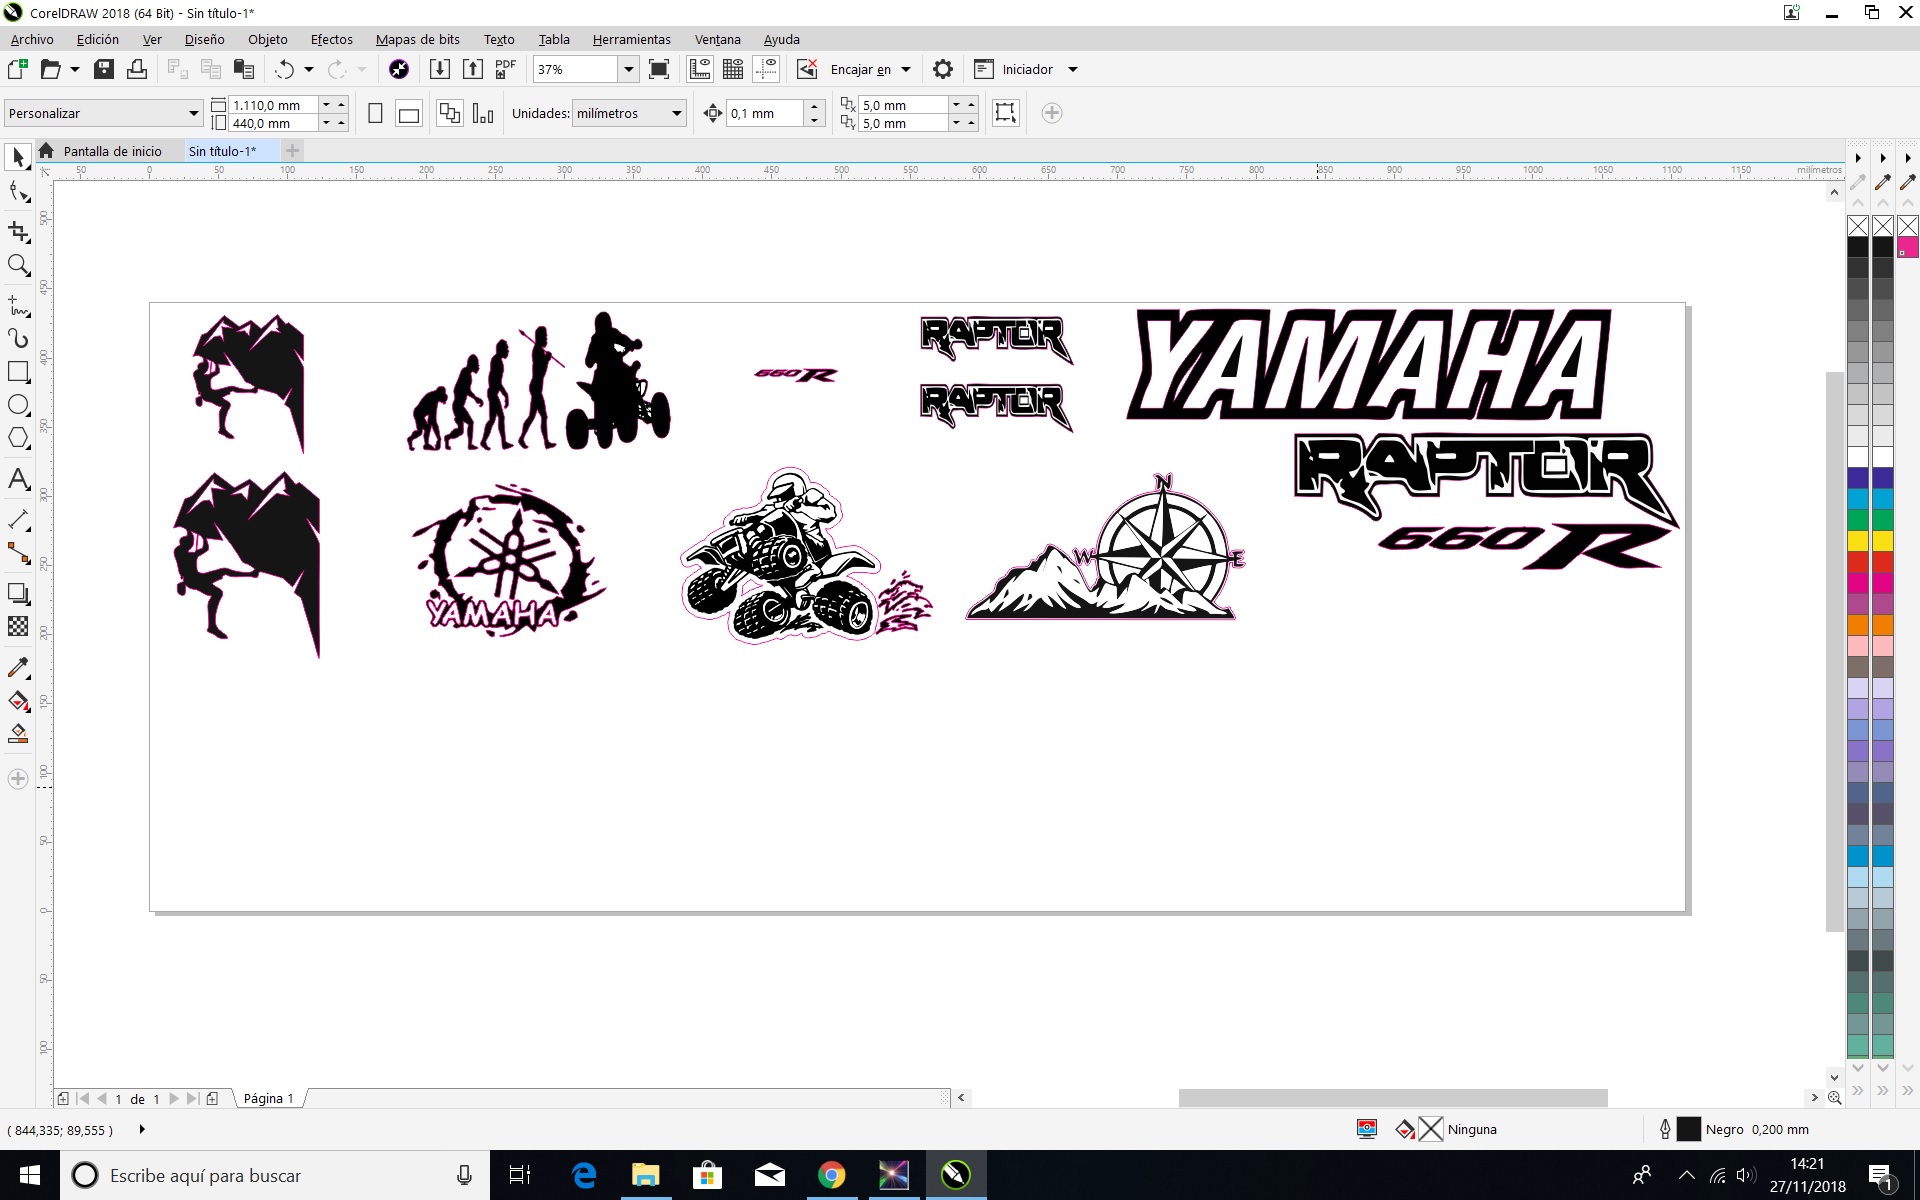Toggle Current Page layout option

pos(483,113)
